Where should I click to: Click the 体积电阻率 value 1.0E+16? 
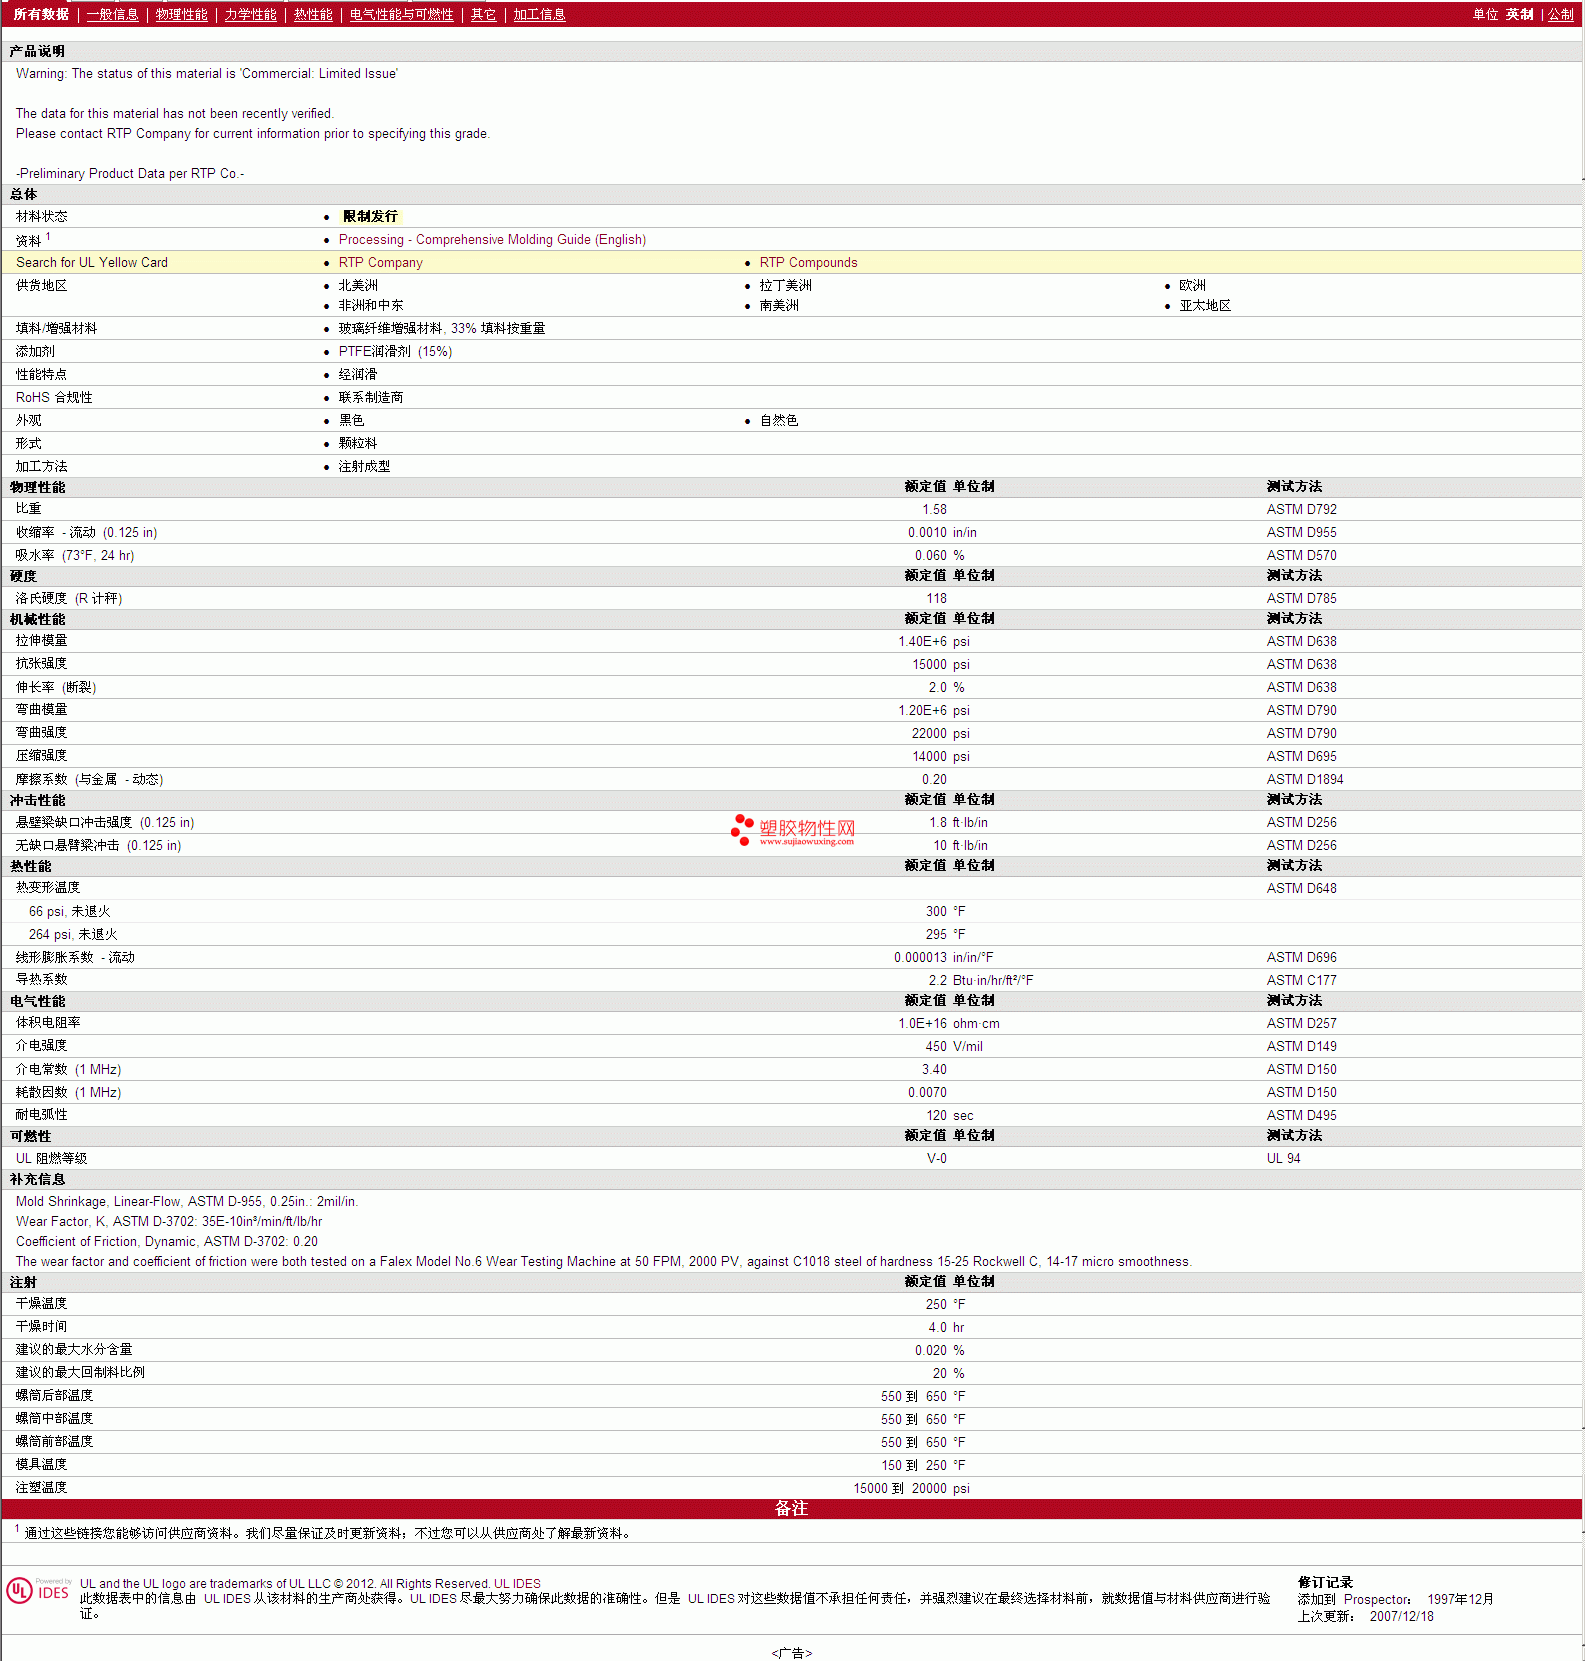point(922,1023)
